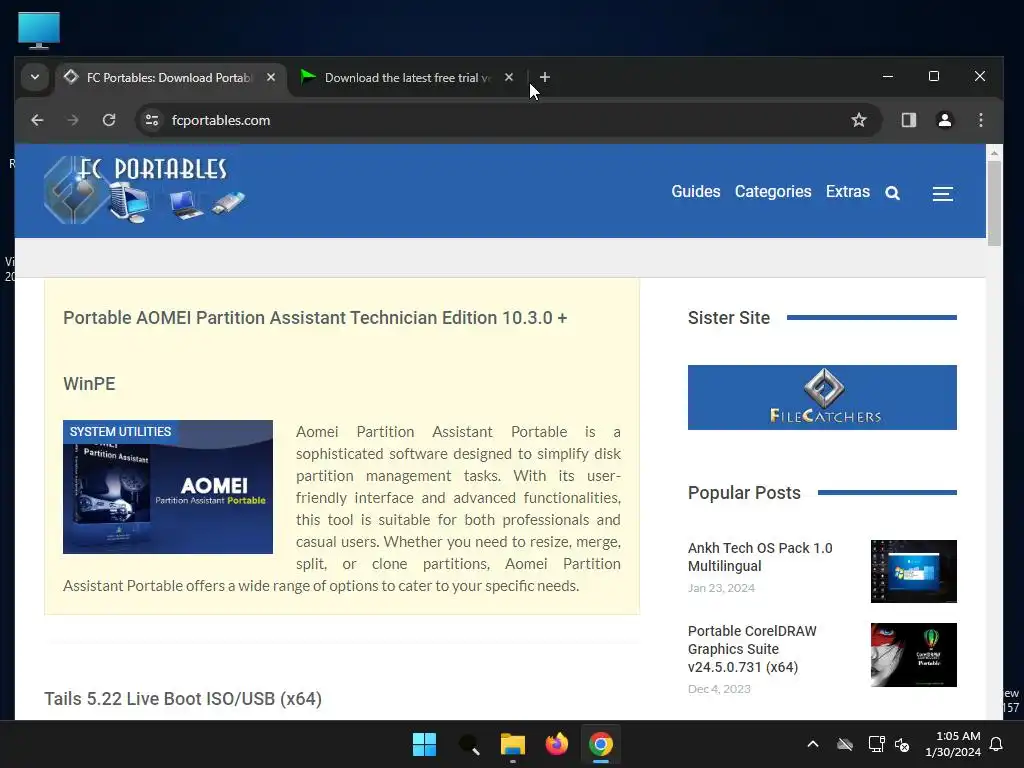Click the fcportables.com address bar
The height and width of the screenshot is (768, 1024).
coord(509,120)
